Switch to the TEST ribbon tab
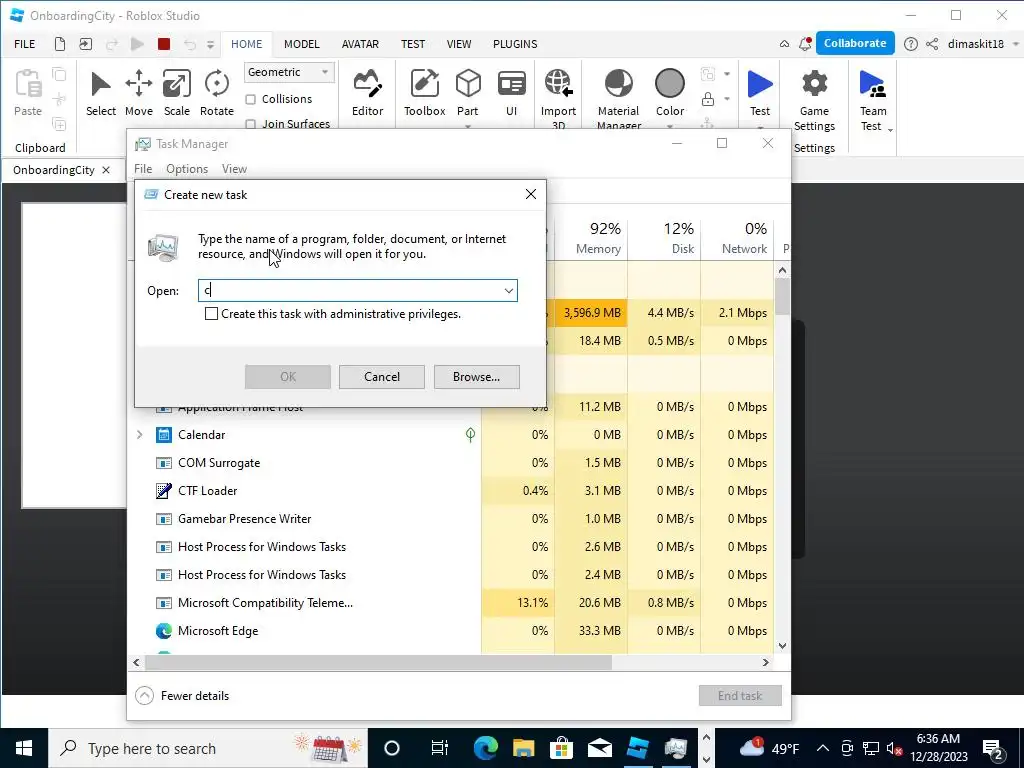The image size is (1024, 768). click(x=413, y=44)
